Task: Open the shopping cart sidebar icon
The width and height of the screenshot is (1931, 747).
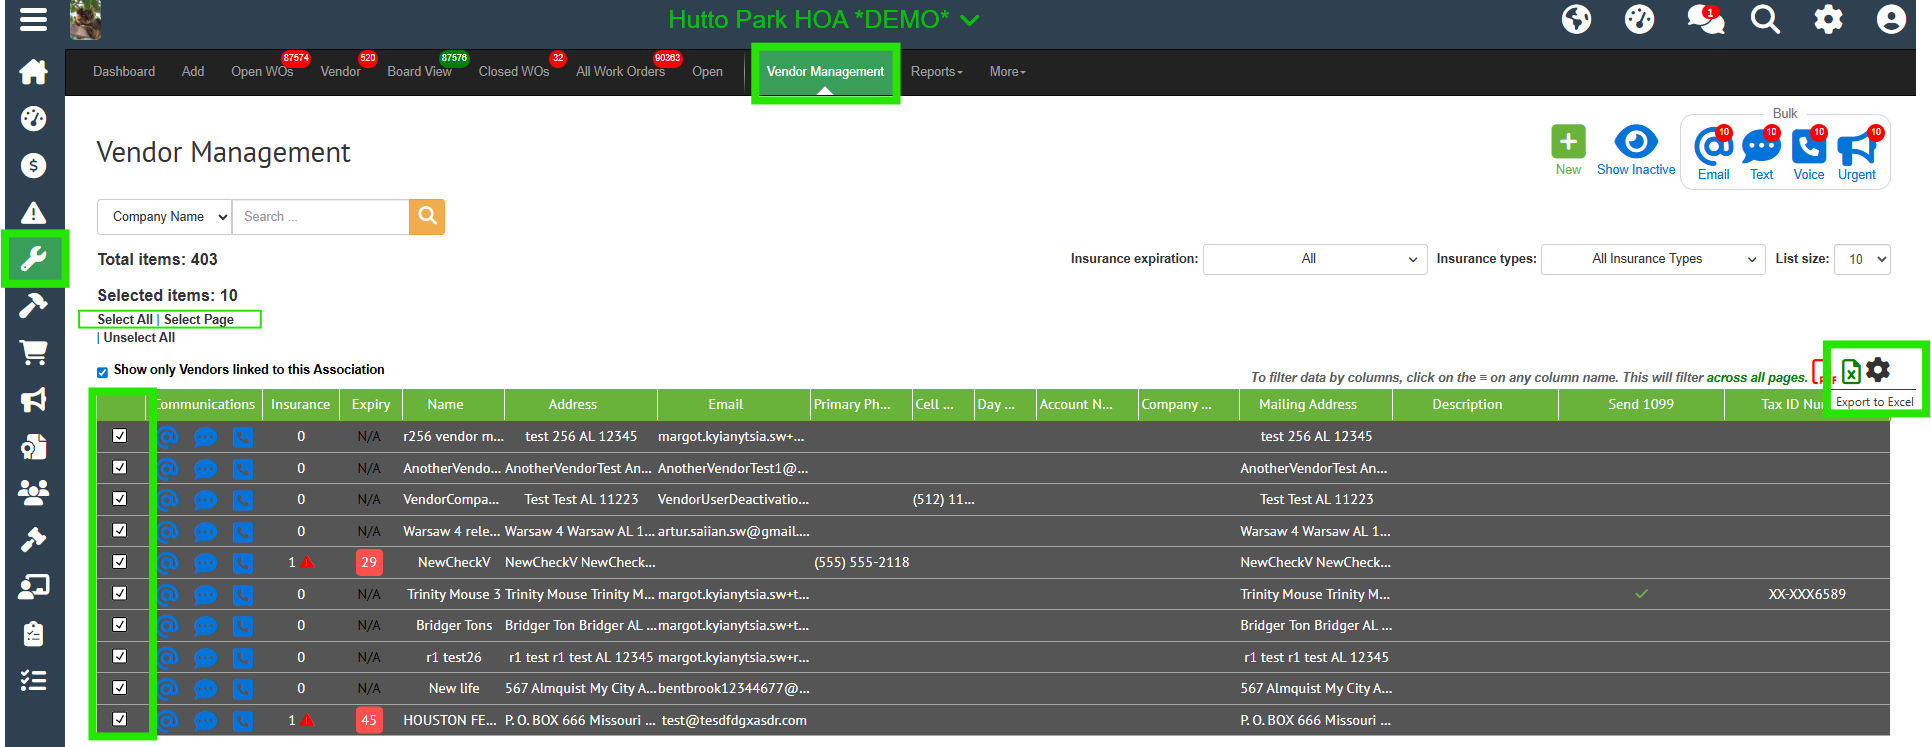Action: [x=33, y=352]
